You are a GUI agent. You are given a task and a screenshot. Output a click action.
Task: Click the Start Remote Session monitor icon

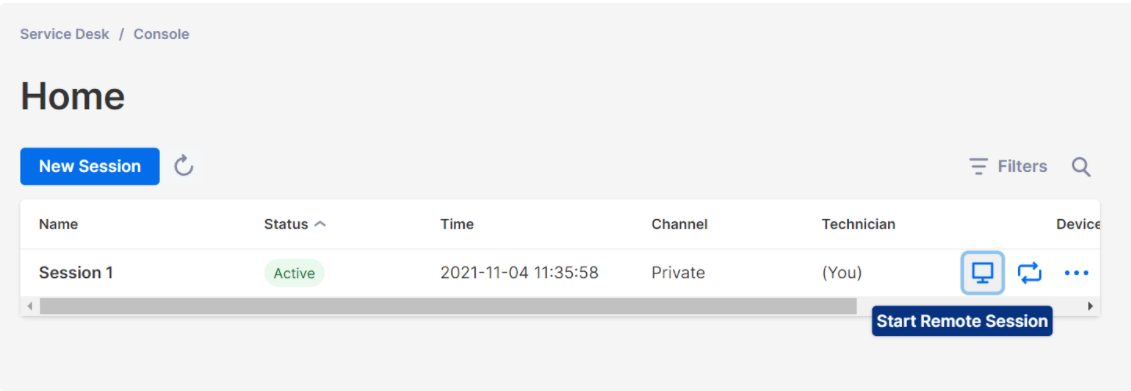[982, 273]
